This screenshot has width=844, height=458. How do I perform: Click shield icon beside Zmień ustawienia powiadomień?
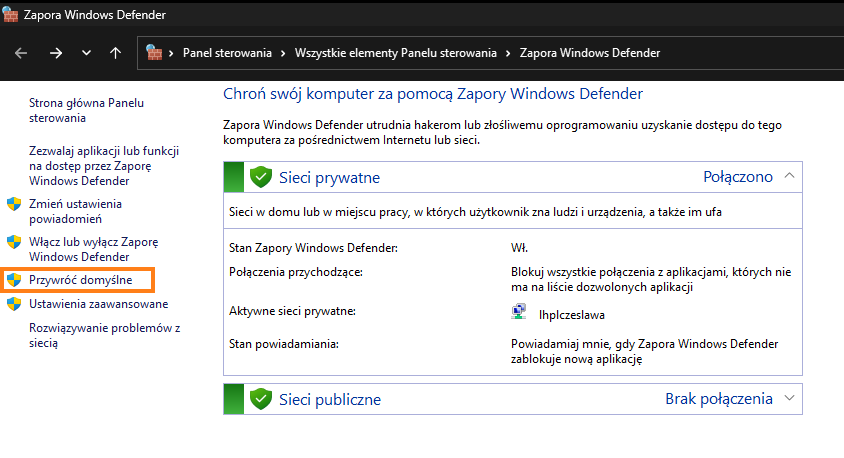click(14, 204)
